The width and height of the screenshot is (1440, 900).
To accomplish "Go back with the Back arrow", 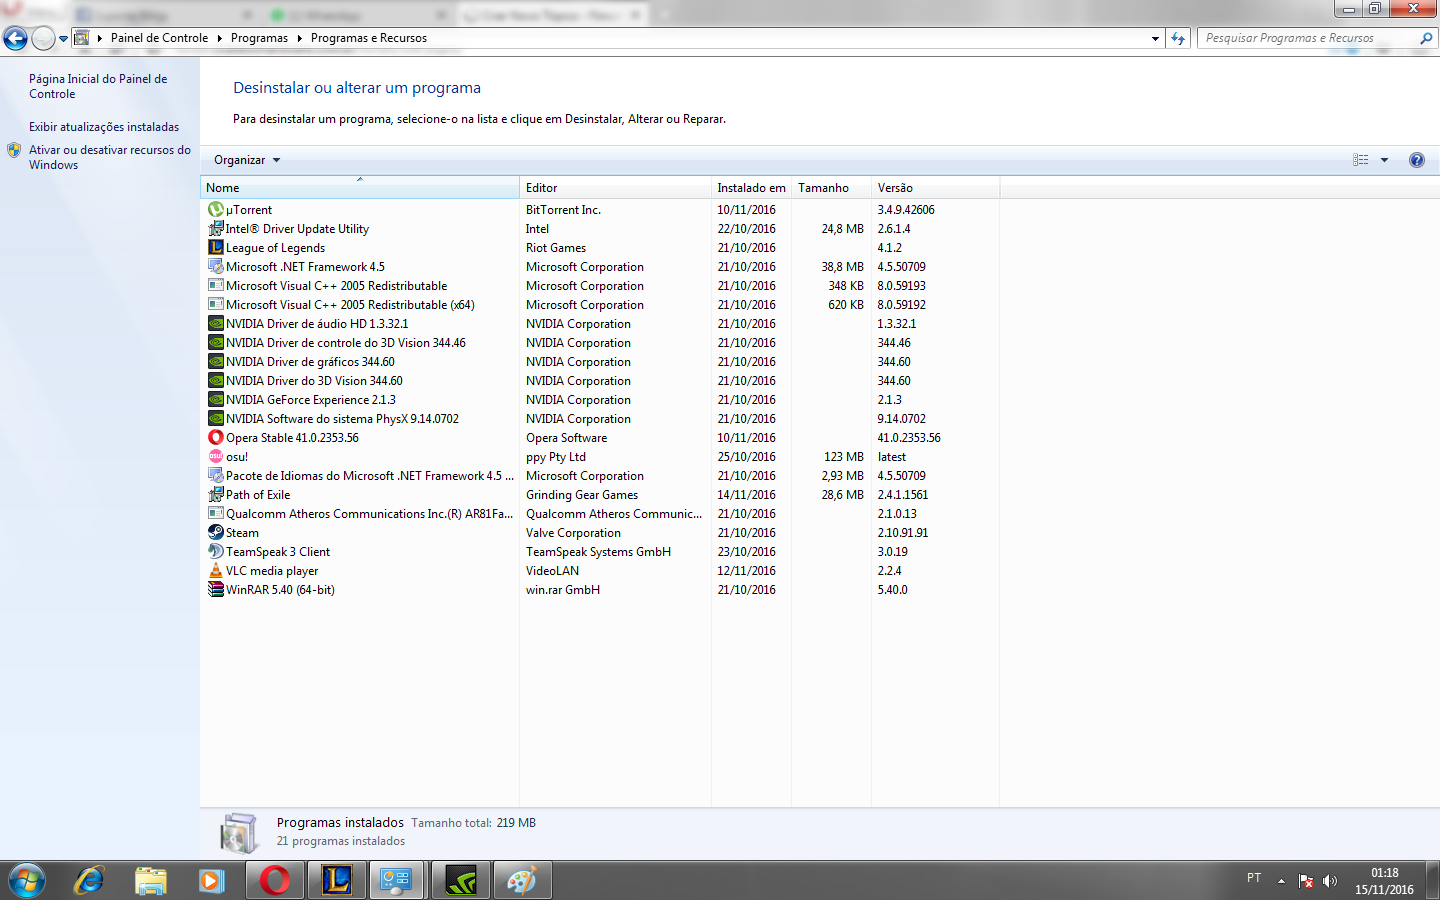I will (x=15, y=38).
